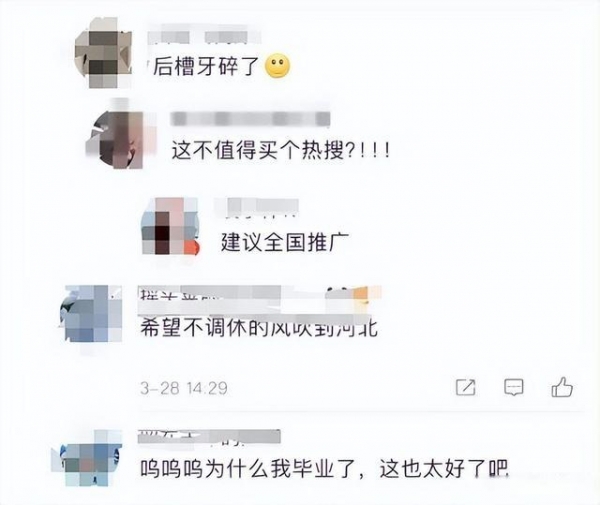This screenshot has height=505, width=600.
Task: Tap the 3-28 14:29 timestamp
Action: pyautogui.click(x=184, y=388)
